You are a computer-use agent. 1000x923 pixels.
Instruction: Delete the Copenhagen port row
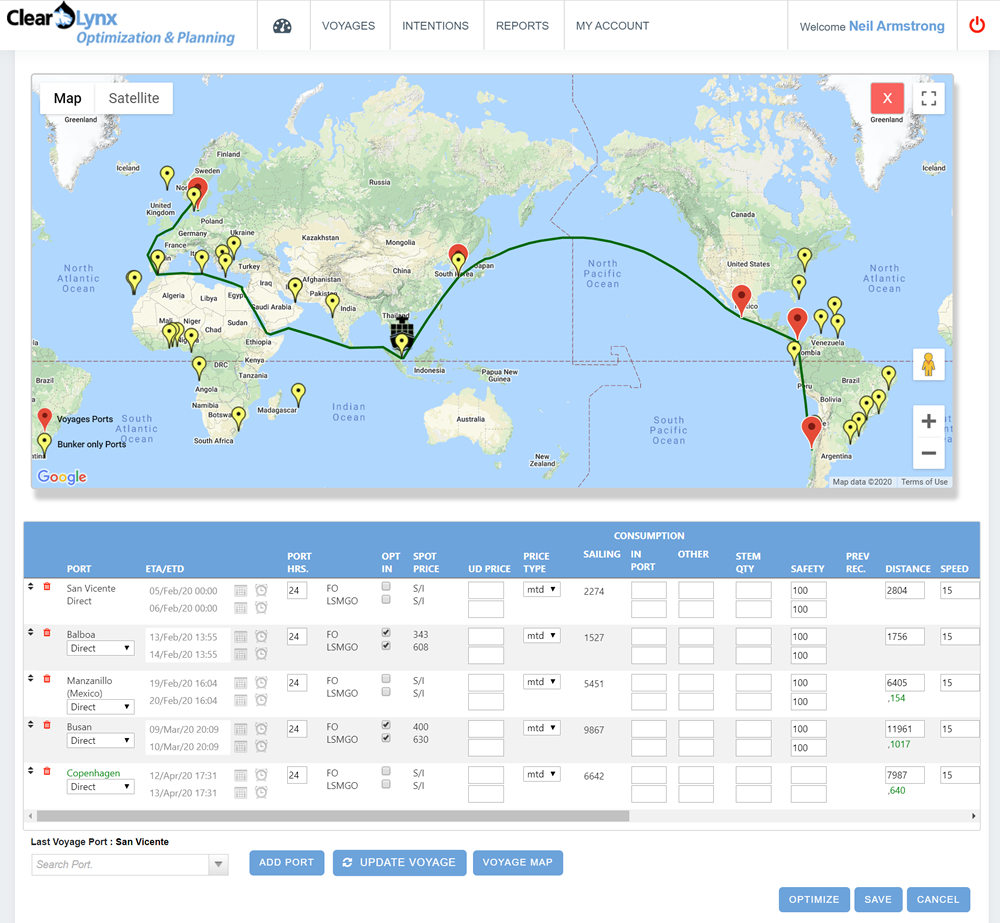47,771
